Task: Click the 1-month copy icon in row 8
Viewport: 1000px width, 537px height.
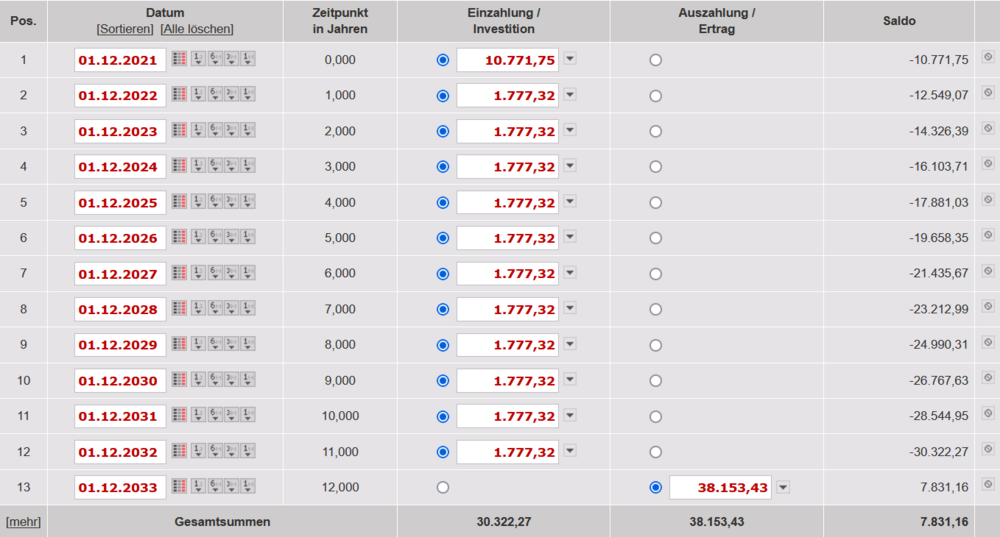Action: click(247, 310)
